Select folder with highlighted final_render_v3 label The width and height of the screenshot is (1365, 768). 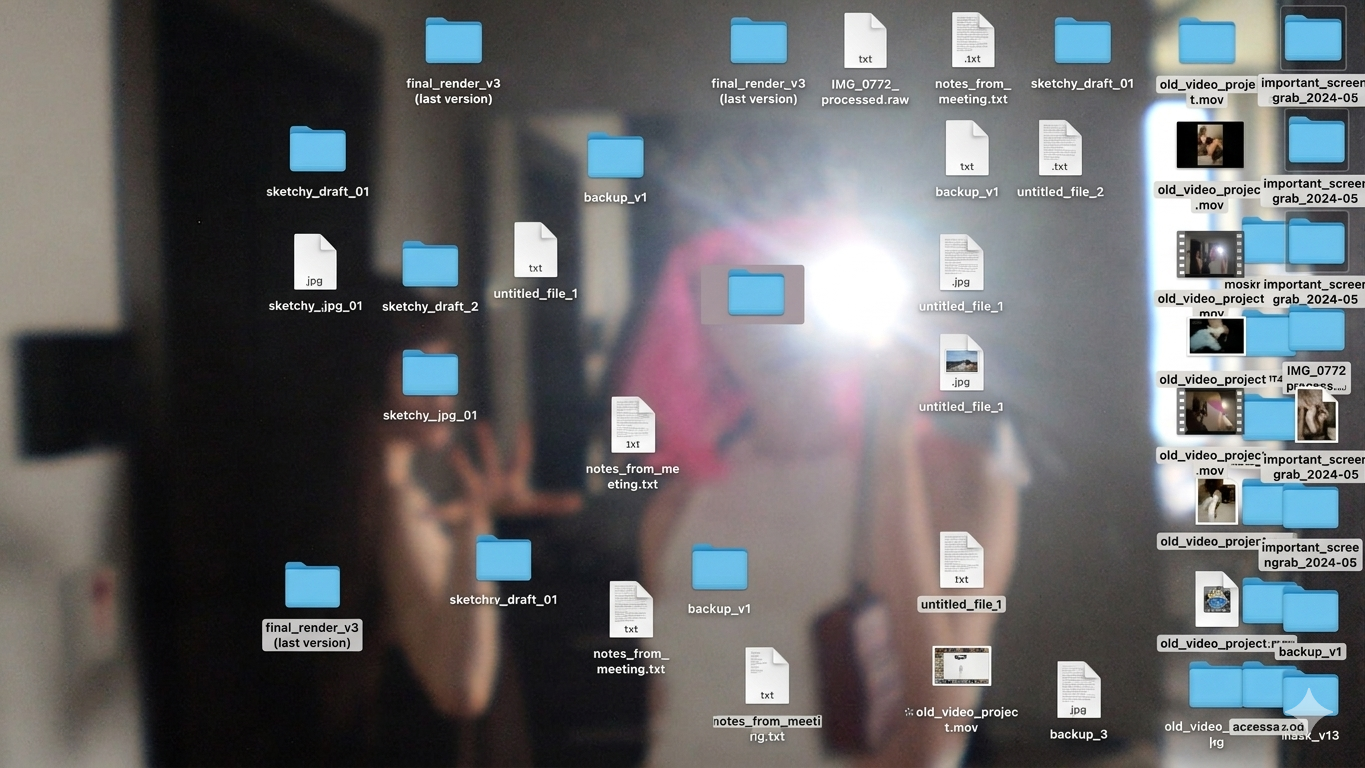pyautogui.click(x=312, y=586)
